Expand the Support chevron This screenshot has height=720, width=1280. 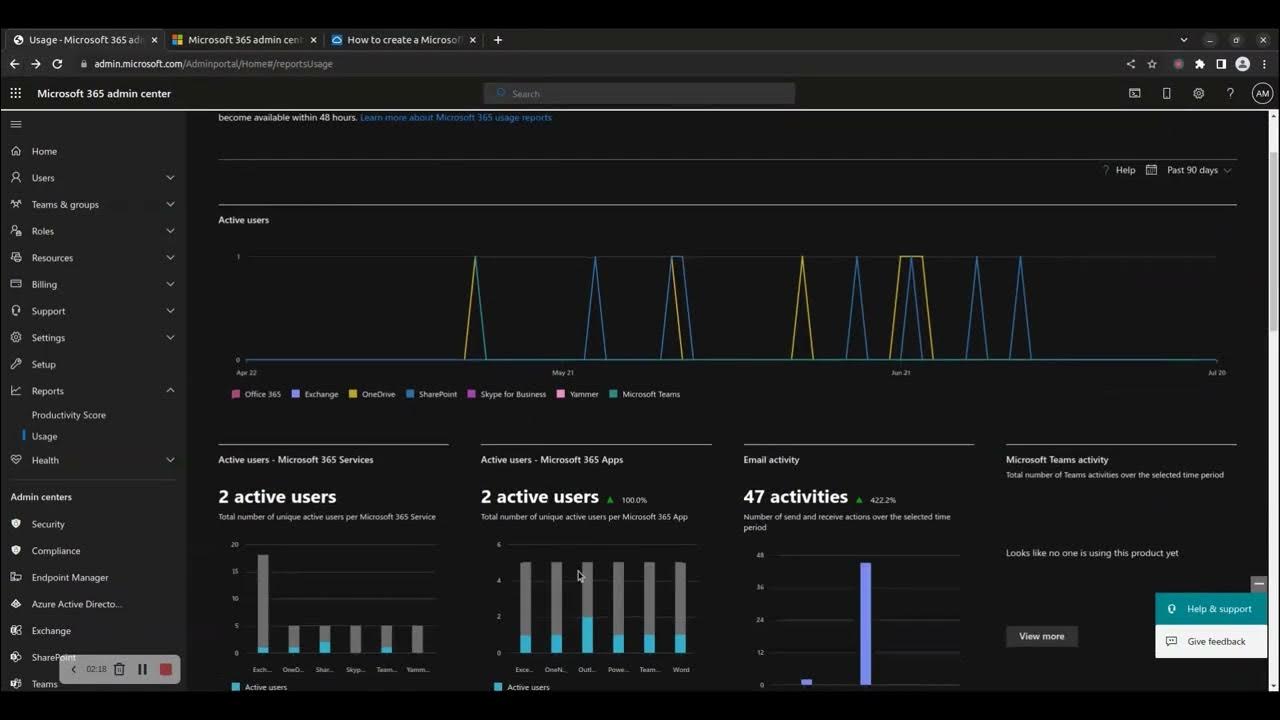click(x=170, y=311)
